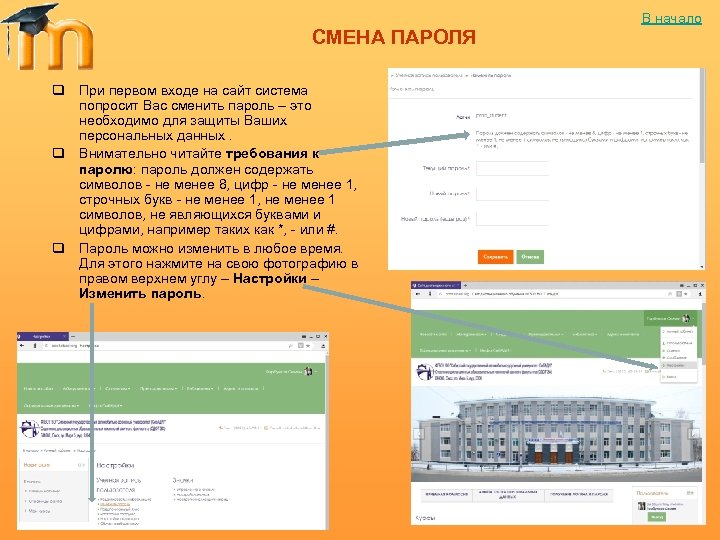Click the Moodle graduation-cap logo

tap(48, 37)
